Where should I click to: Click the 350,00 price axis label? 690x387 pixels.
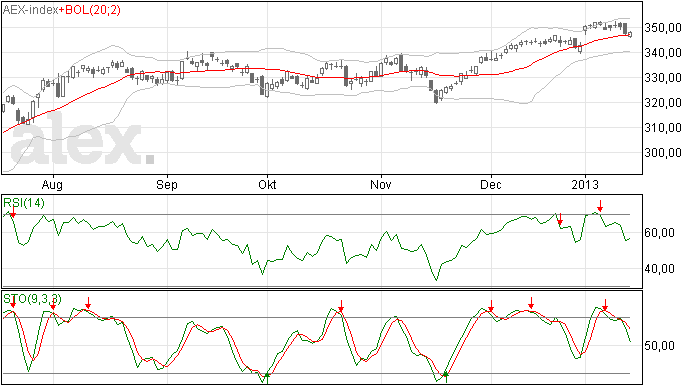pyautogui.click(x=663, y=28)
